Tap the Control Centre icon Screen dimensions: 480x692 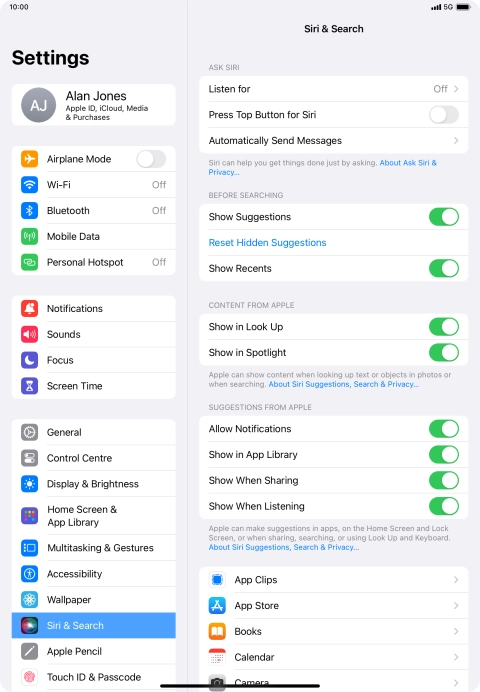(x=30, y=458)
